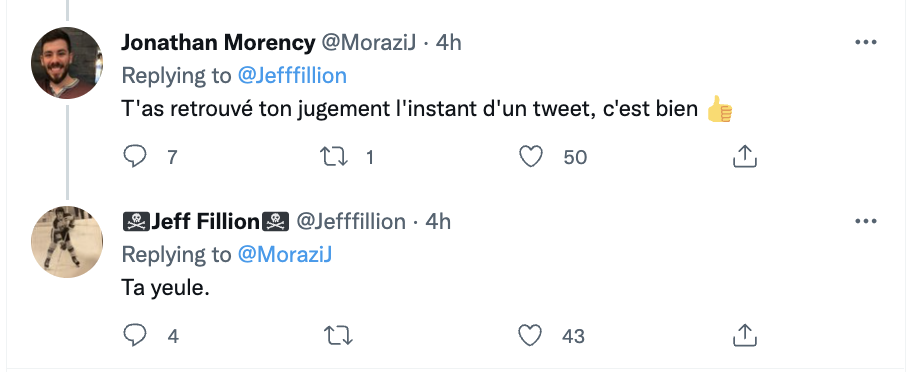Open more options on Jeff Fillion's tweet
918x372 pixels.
865,221
